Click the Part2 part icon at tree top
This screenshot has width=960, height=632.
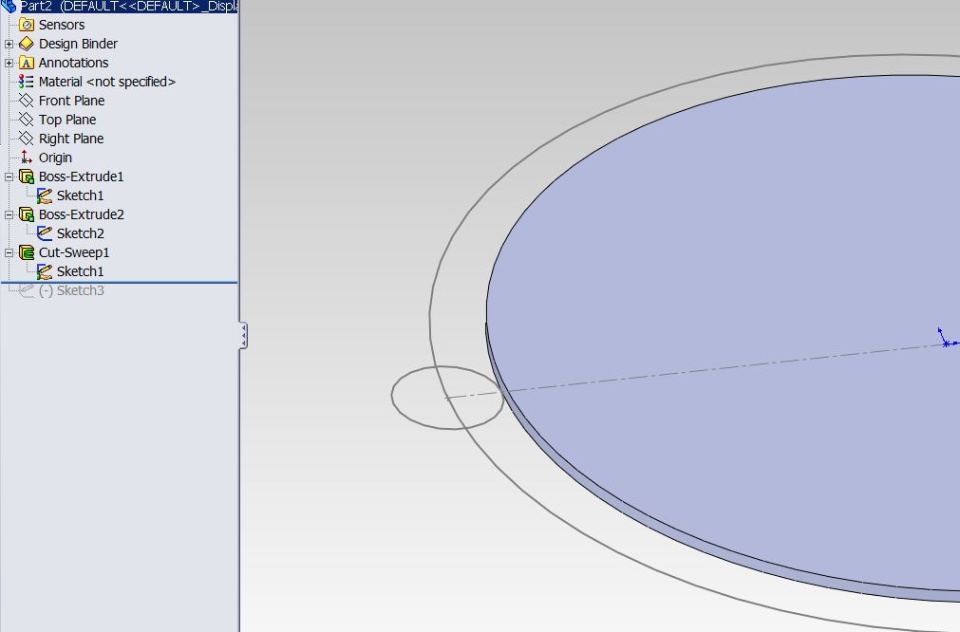coord(9,6)
